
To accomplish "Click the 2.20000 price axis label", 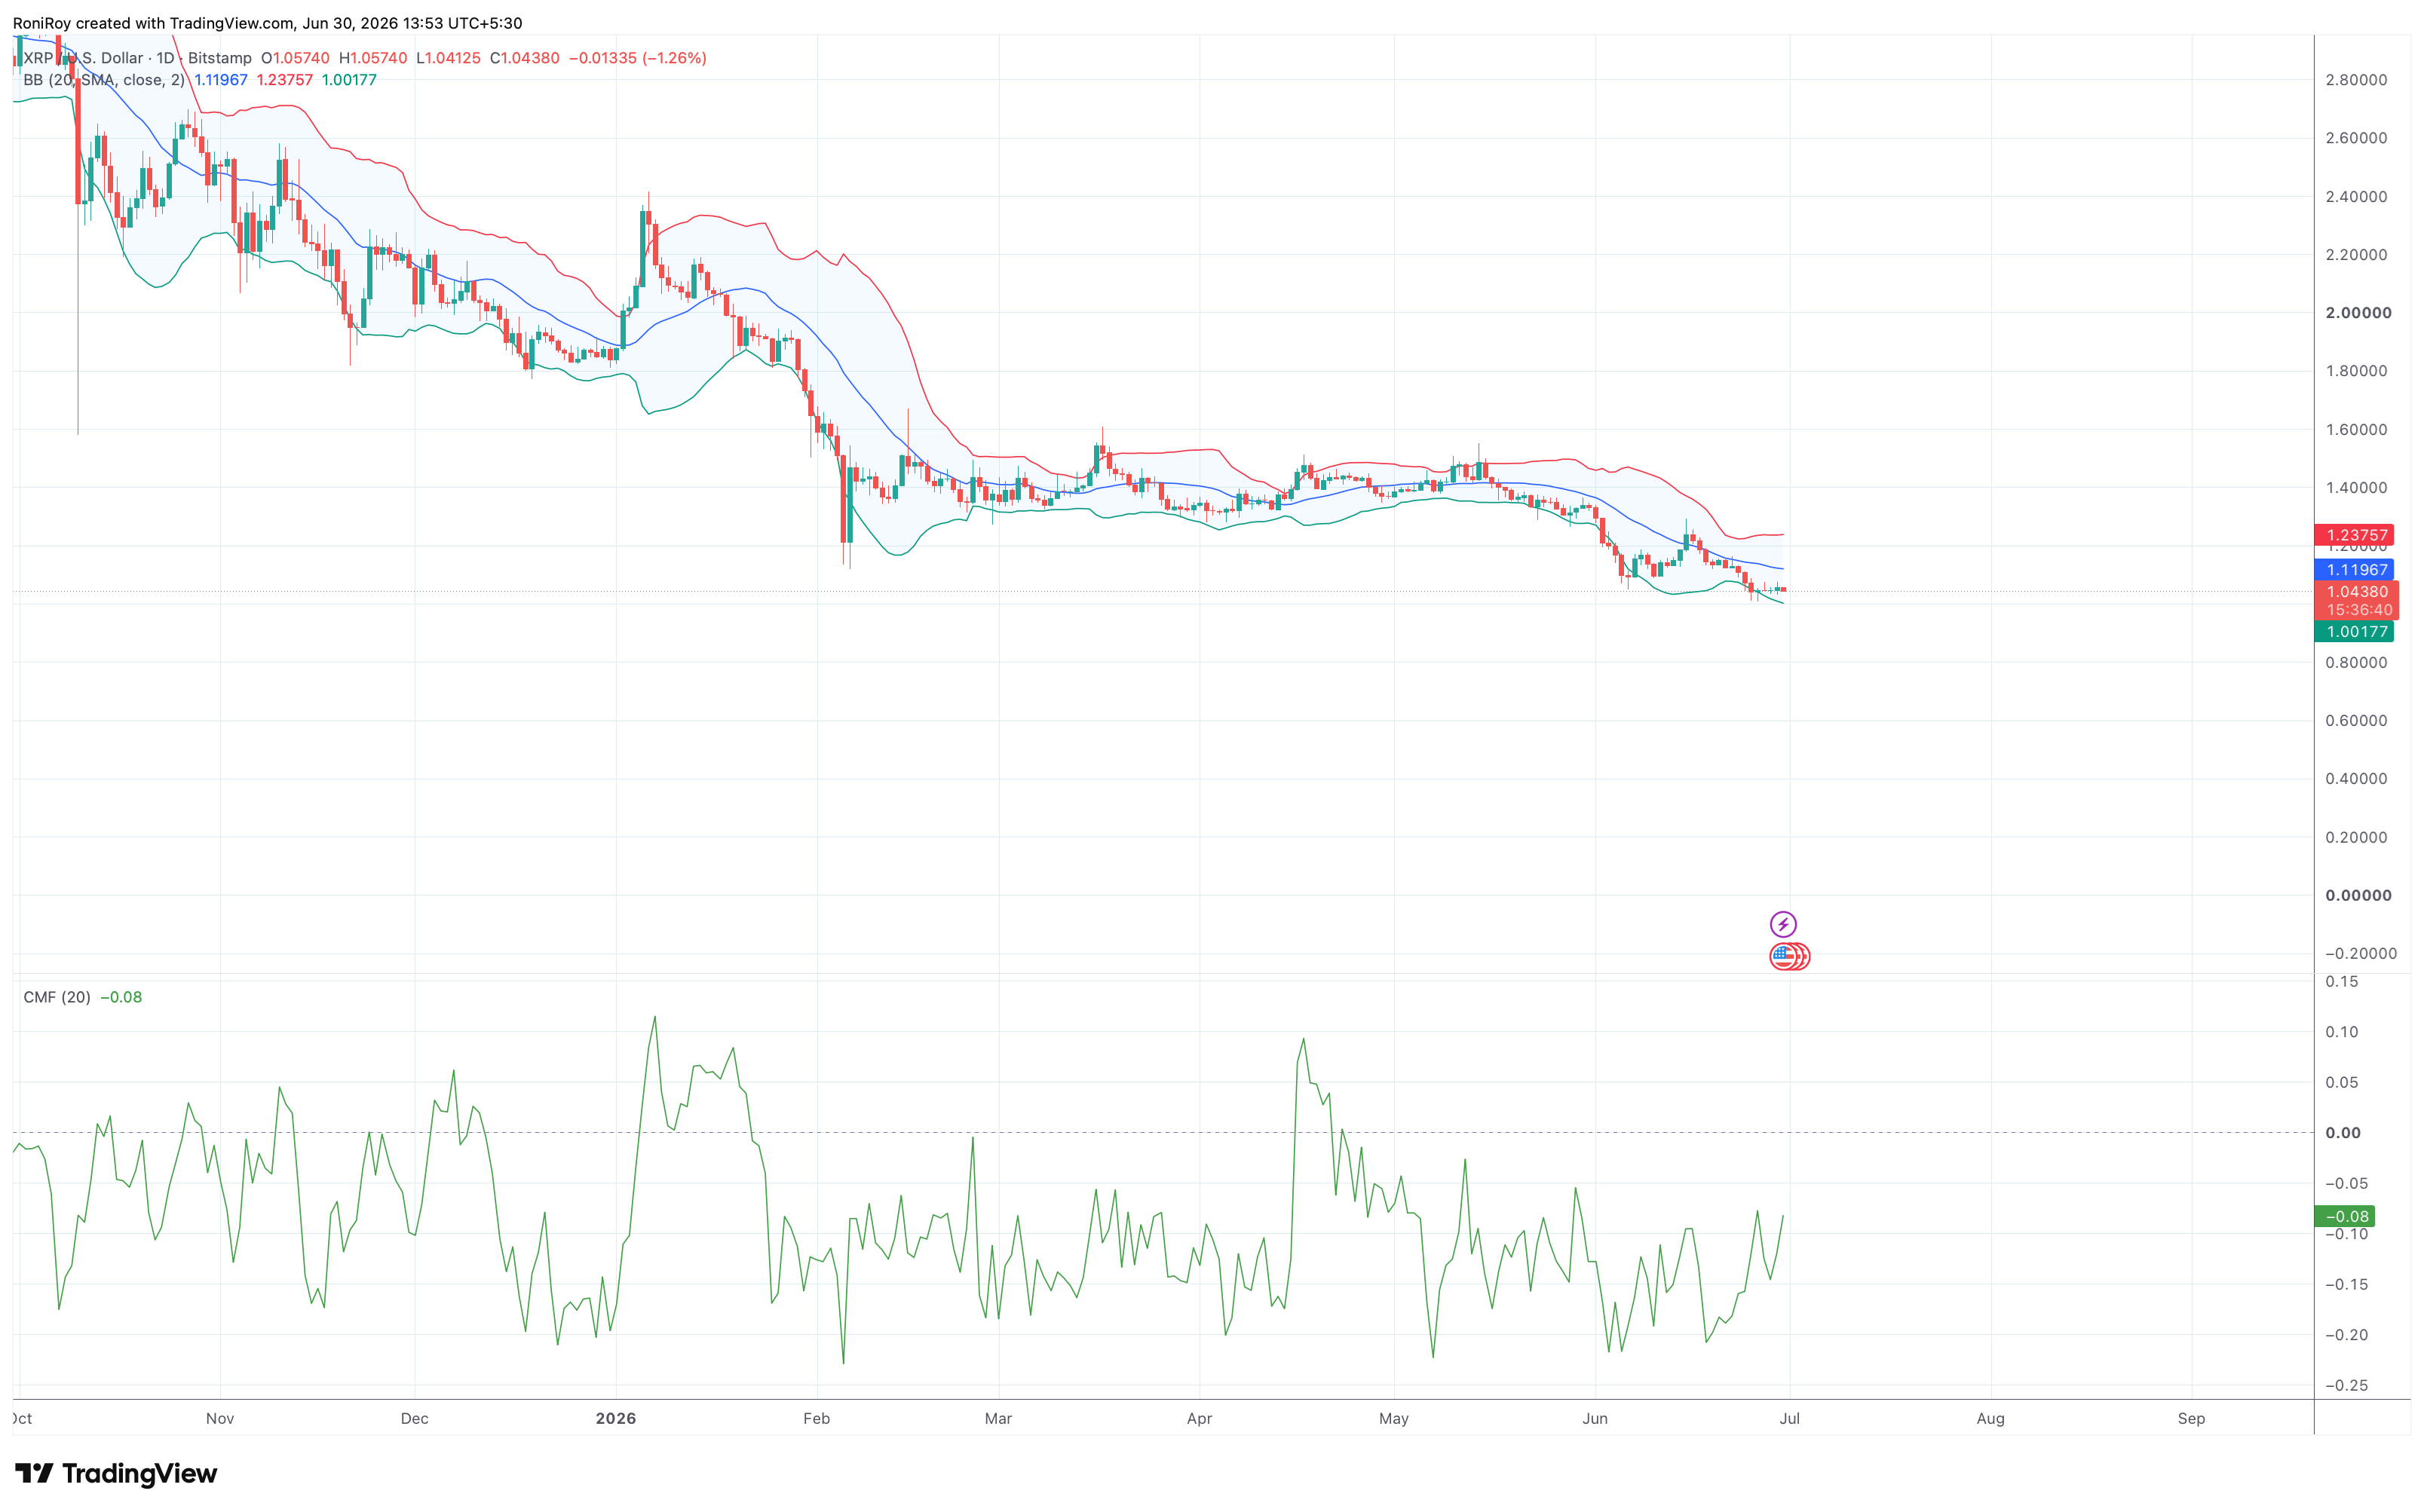I will tap(2356, 254).
